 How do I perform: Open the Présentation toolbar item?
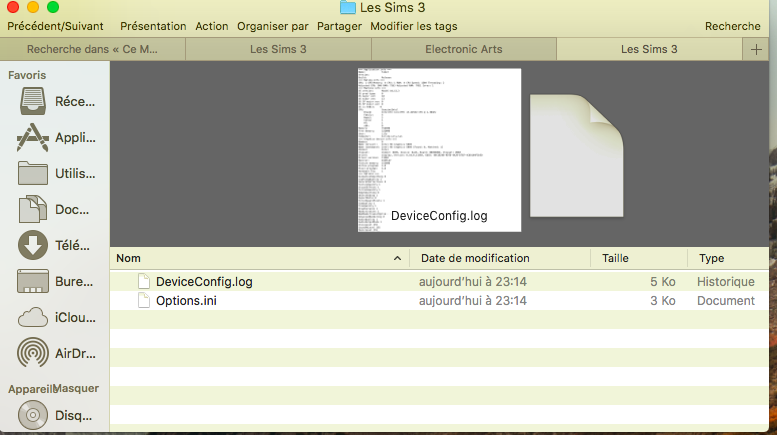click(153, 26)
